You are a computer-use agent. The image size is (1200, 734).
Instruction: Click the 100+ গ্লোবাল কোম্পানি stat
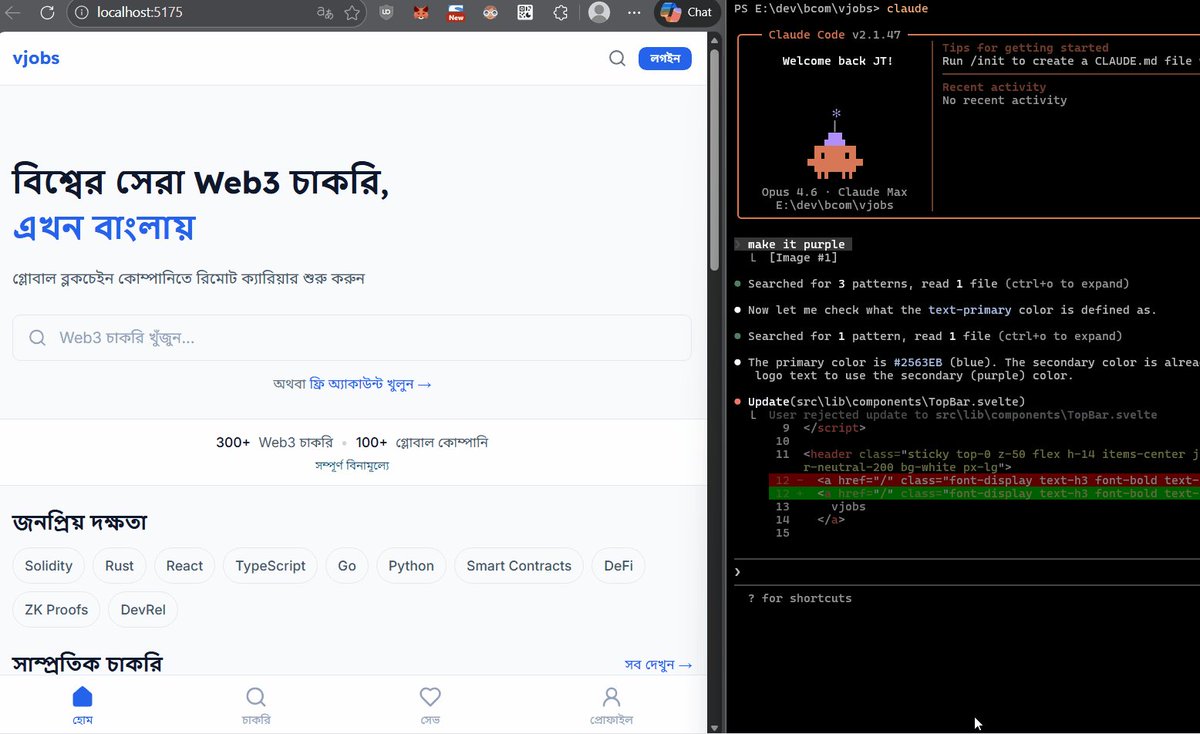(422, 442)
